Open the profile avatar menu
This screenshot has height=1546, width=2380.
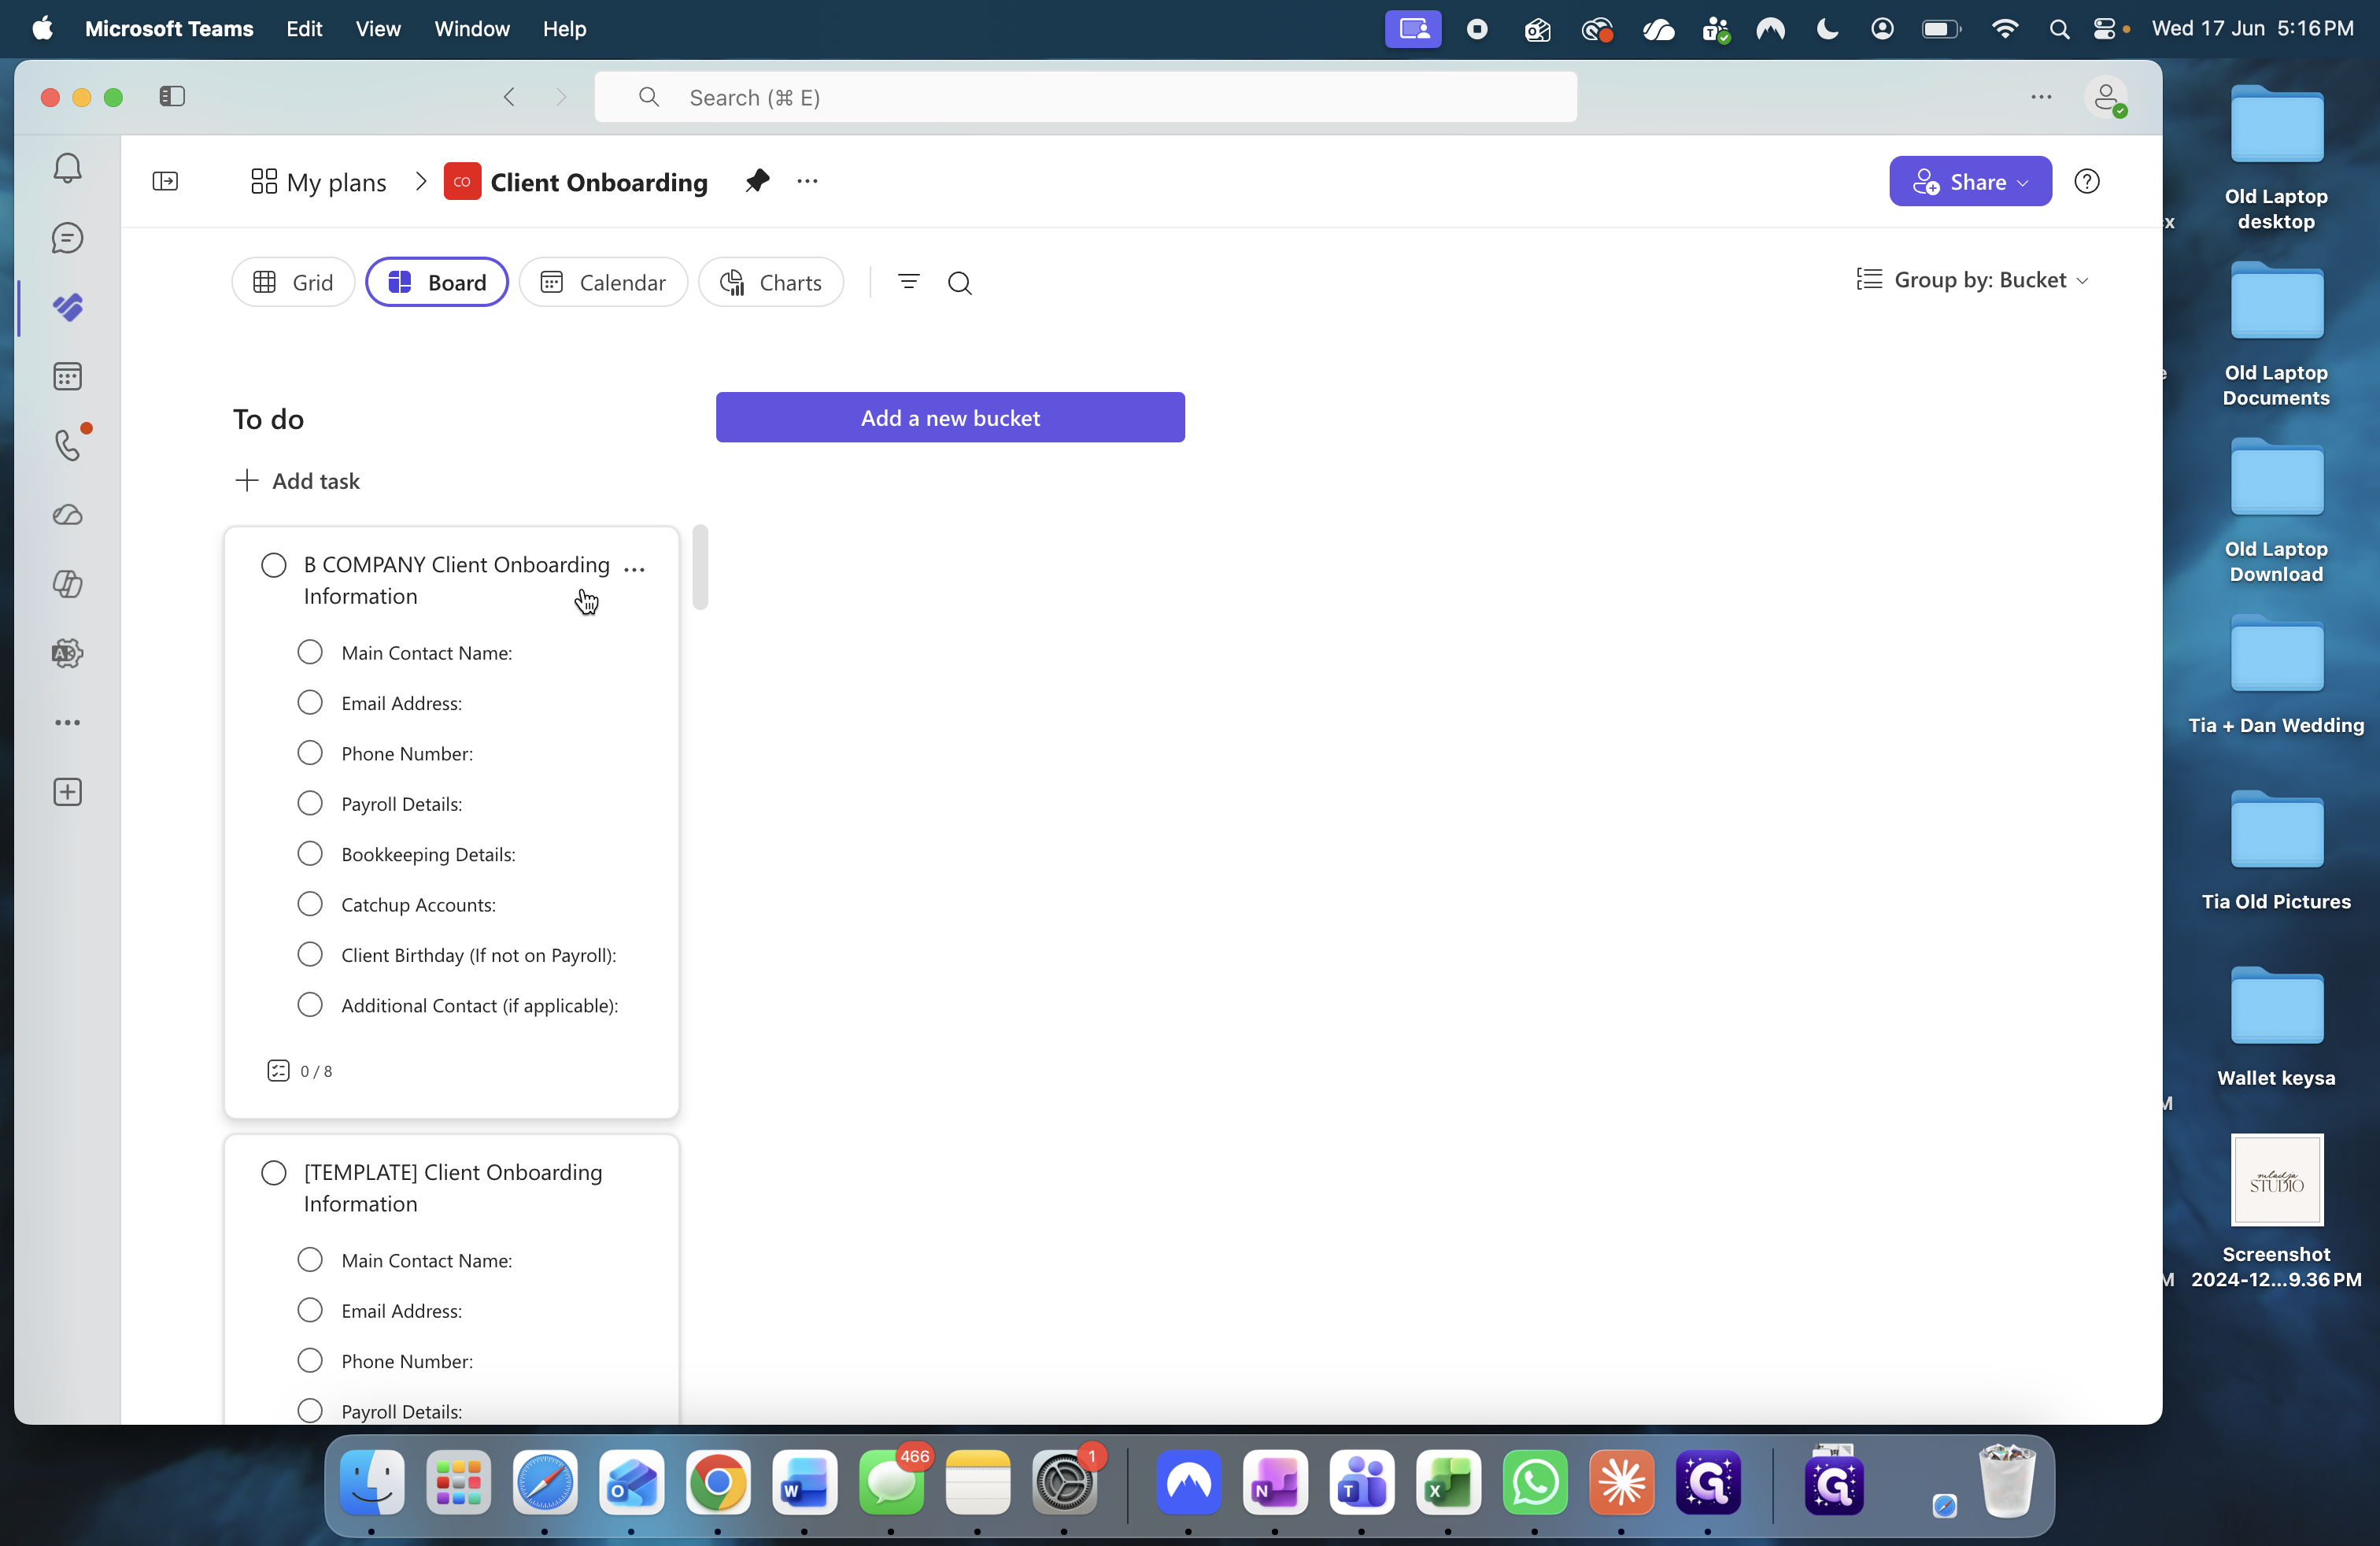(2106, 97)
